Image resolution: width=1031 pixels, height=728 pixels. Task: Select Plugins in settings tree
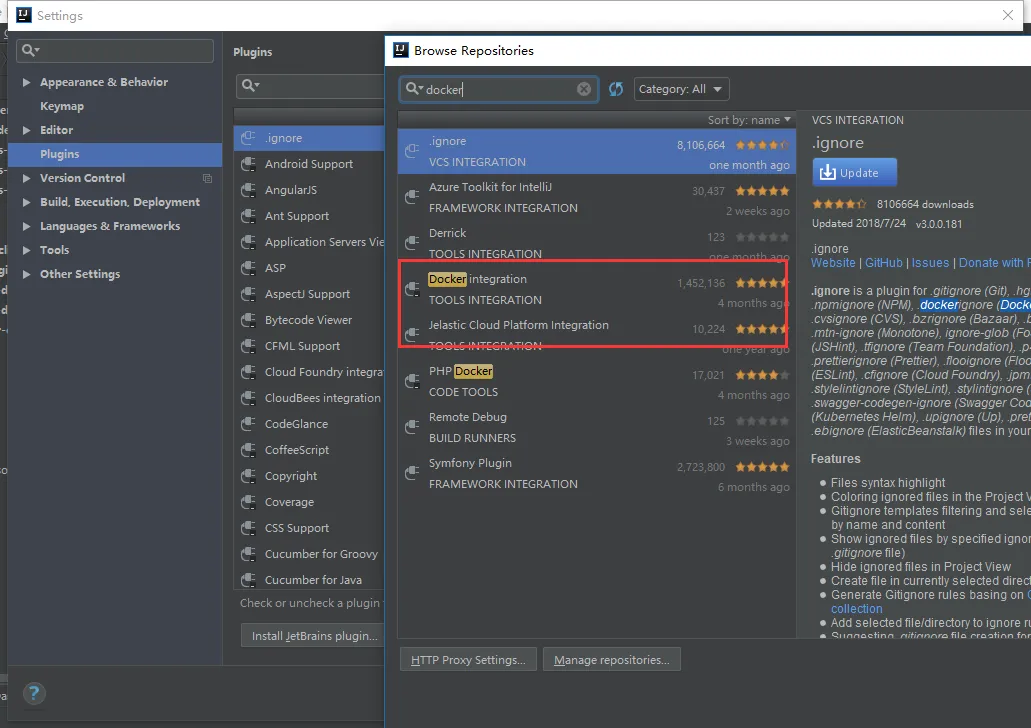[x=114, y=154]
